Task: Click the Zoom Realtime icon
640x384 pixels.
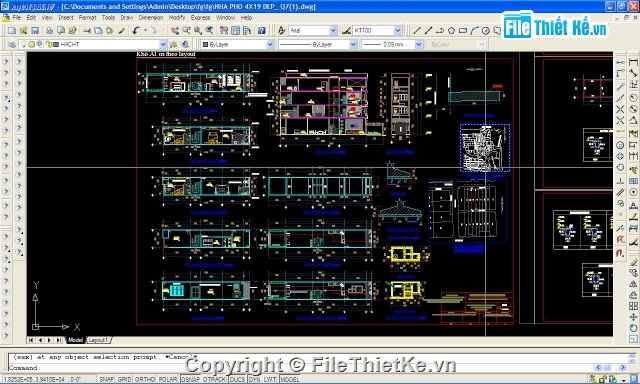Action: click(187, 31)
